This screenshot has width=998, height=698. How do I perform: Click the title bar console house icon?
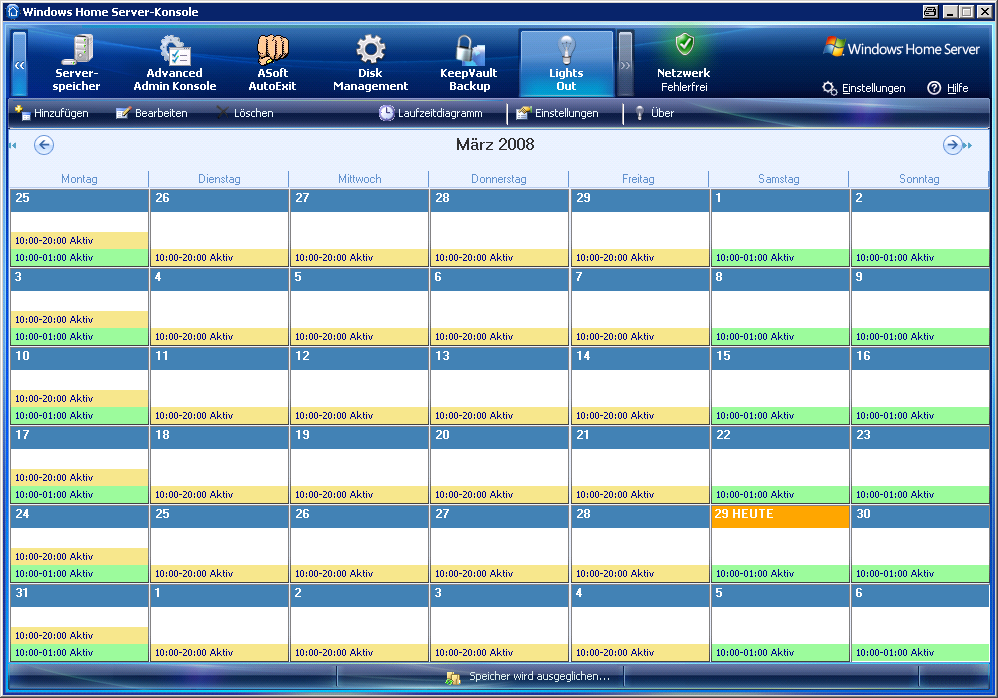point(13,11)
